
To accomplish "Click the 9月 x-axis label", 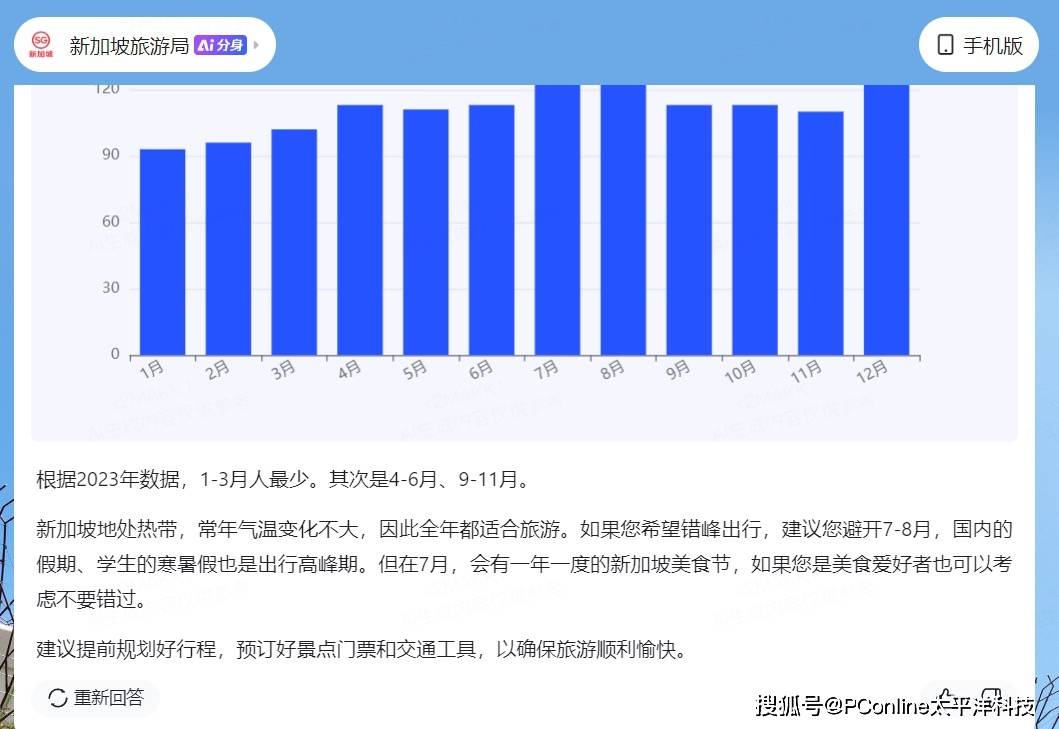I will pos(678,370).
